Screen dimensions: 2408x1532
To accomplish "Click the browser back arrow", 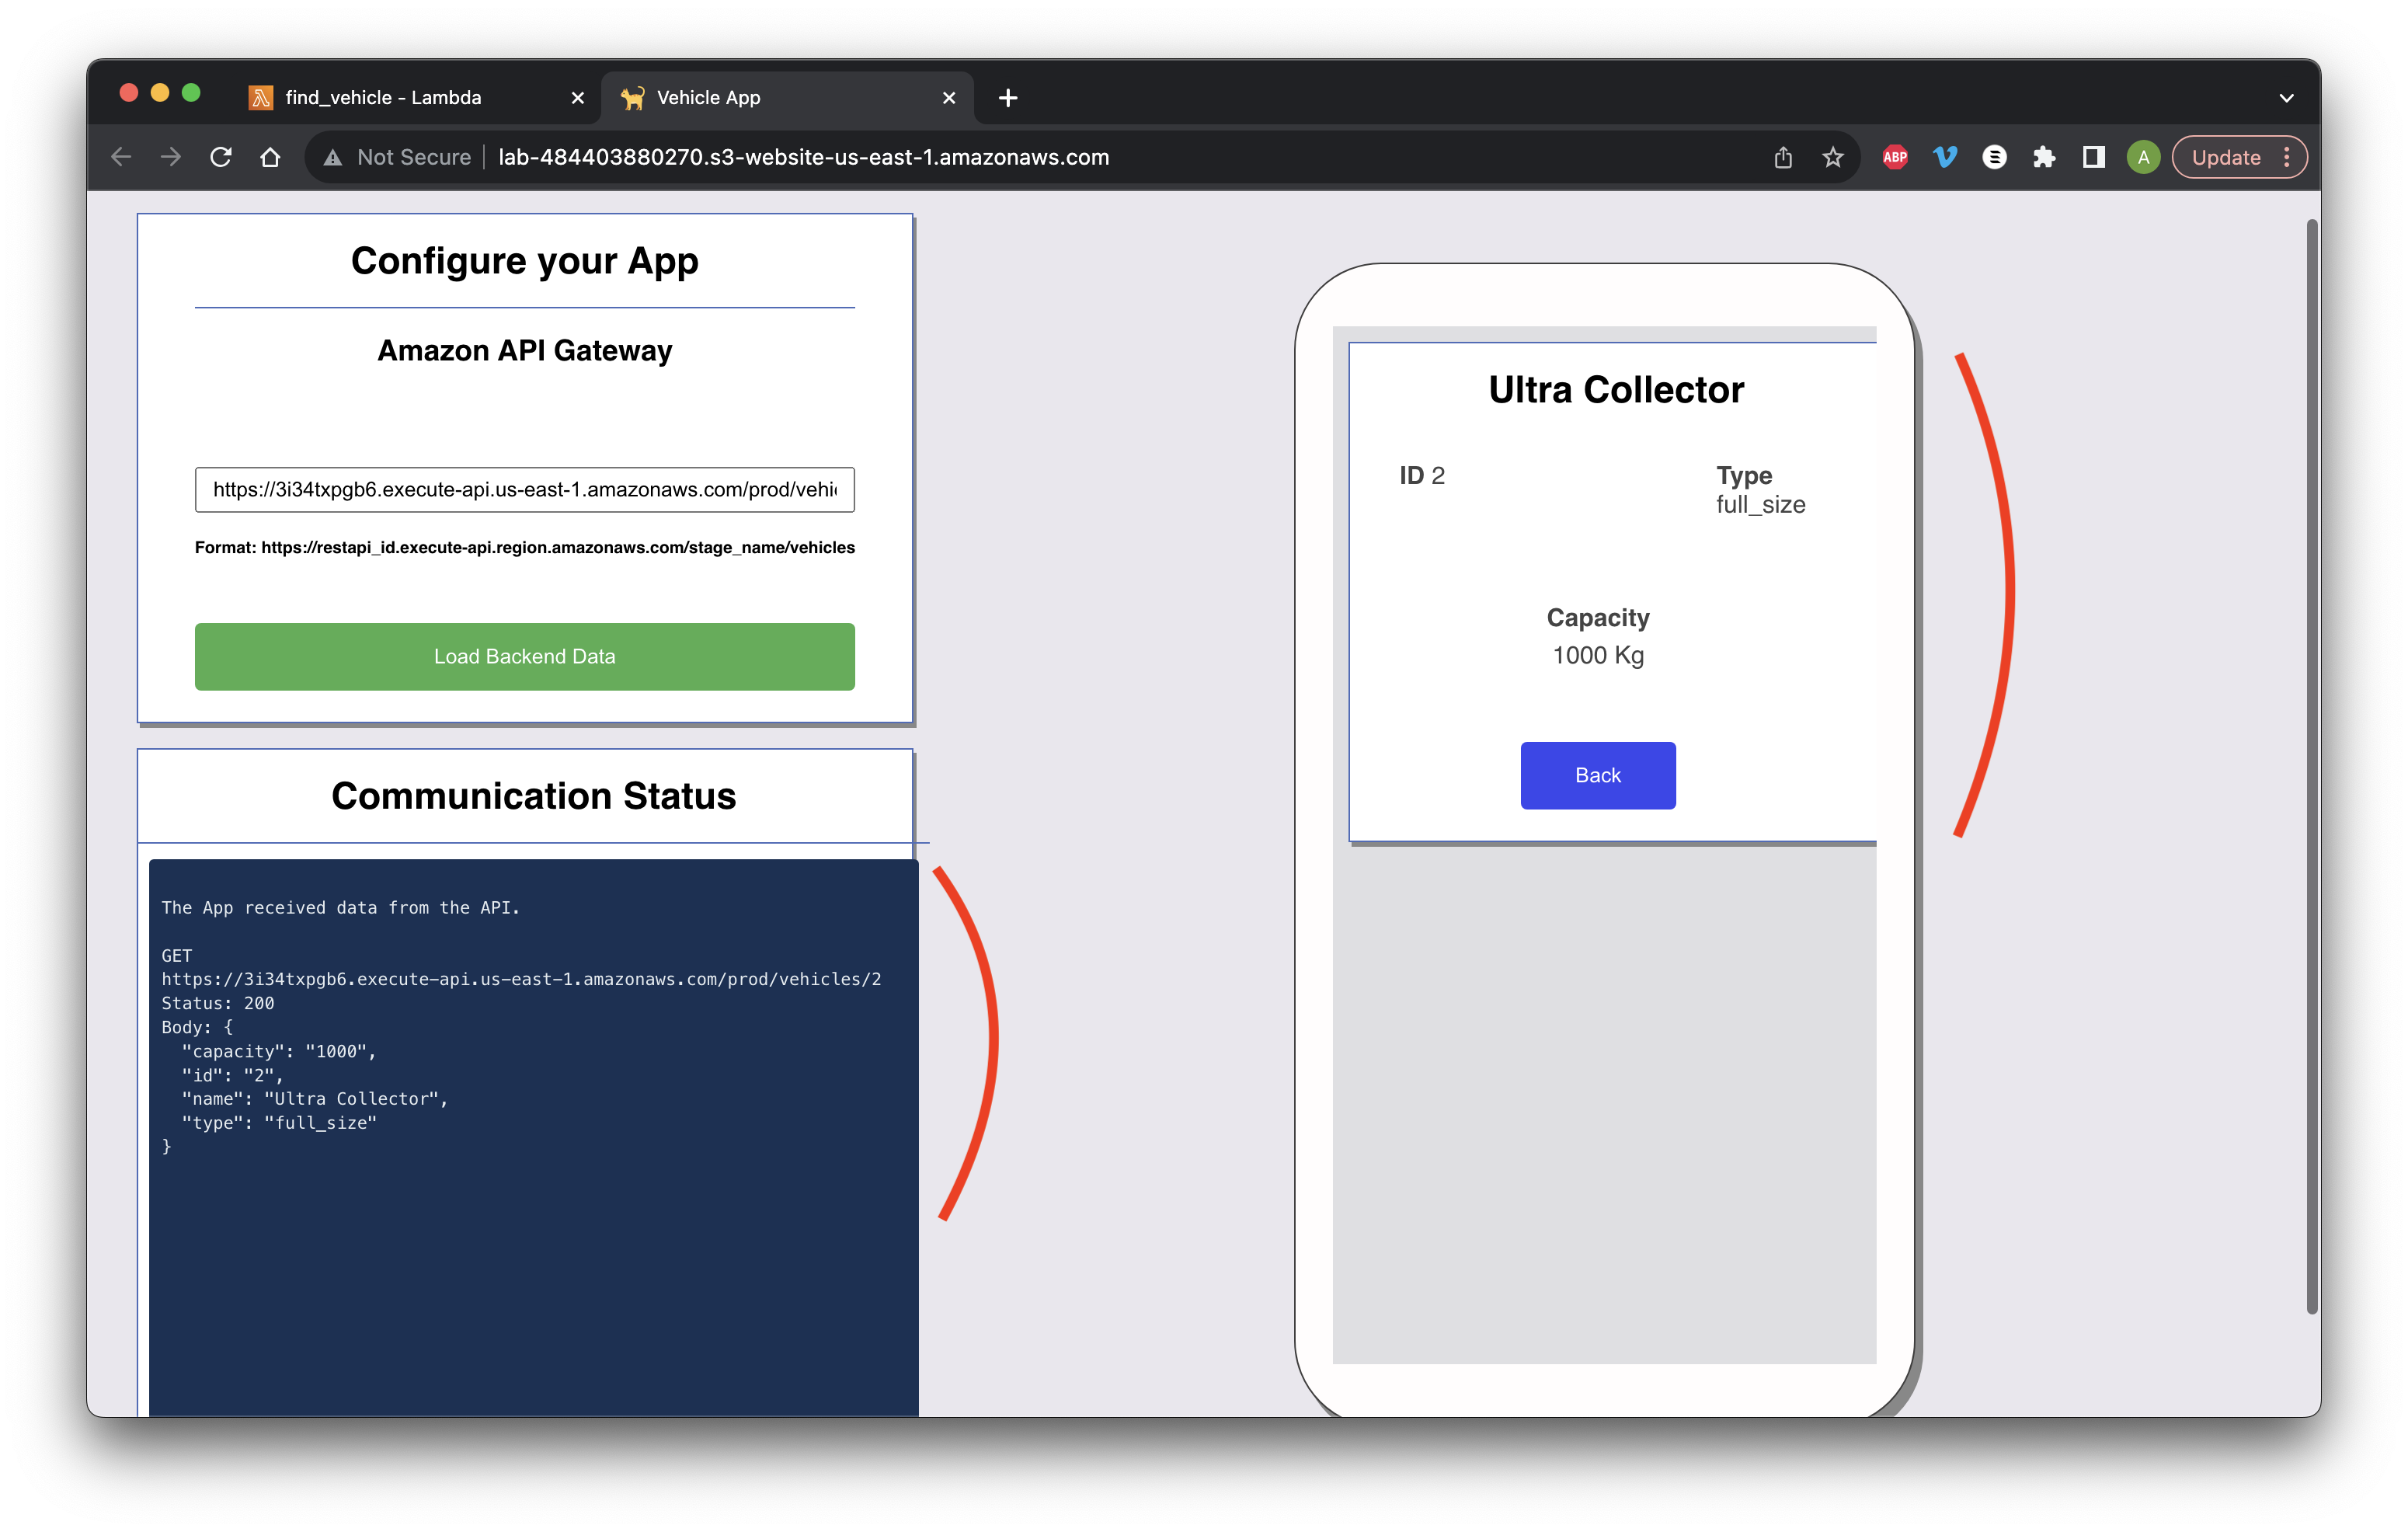I will (121, 157).
